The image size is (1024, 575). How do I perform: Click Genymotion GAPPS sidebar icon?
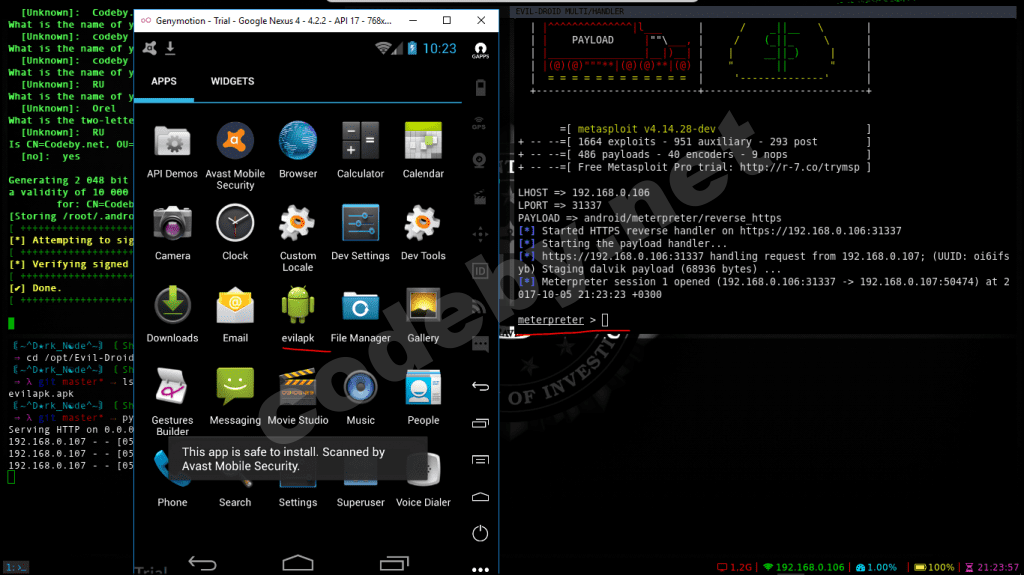[x=480, y=50]
